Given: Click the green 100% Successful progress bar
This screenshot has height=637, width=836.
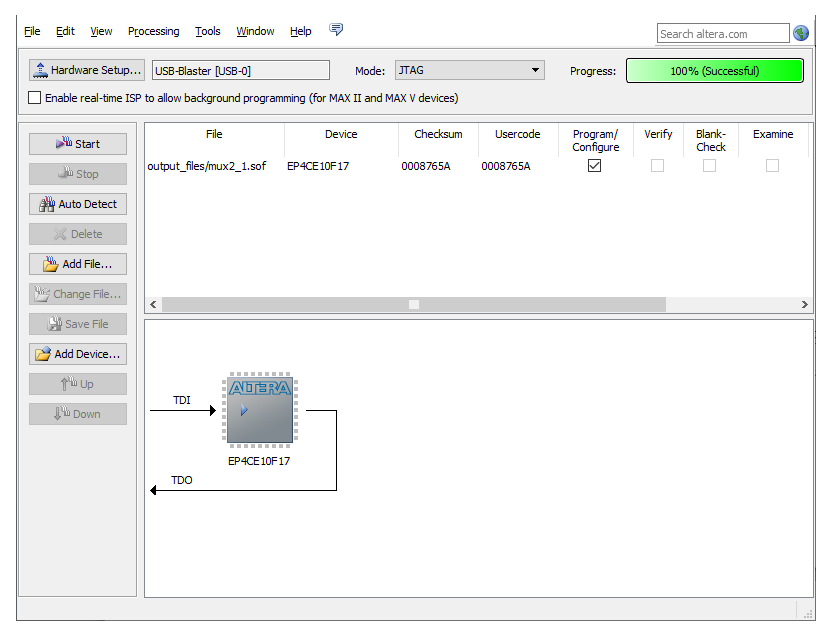Looking at the screenshot, I should coord(714,71).
